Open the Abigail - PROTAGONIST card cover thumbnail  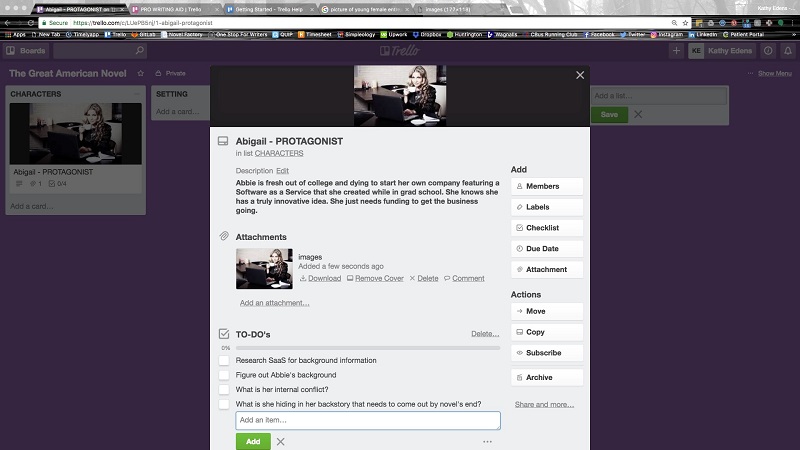pos(76,134)
